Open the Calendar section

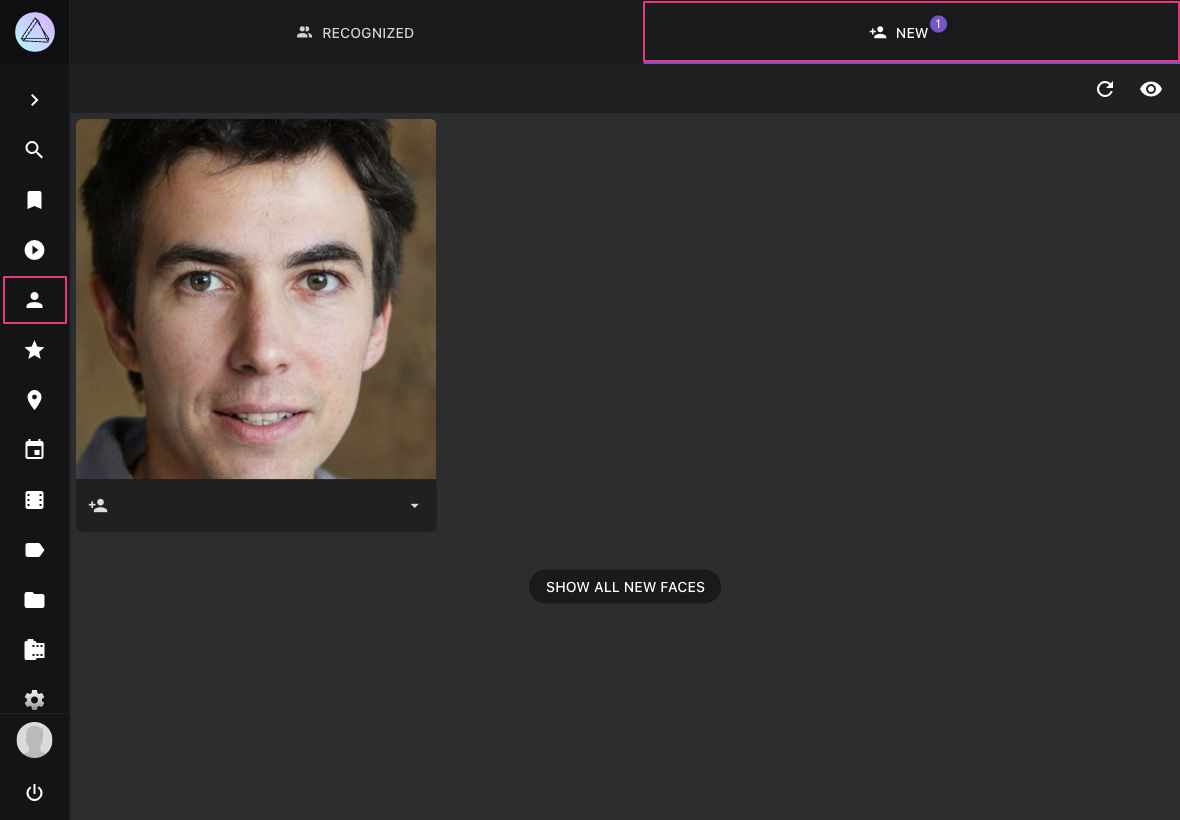click(x=35, y=449)
